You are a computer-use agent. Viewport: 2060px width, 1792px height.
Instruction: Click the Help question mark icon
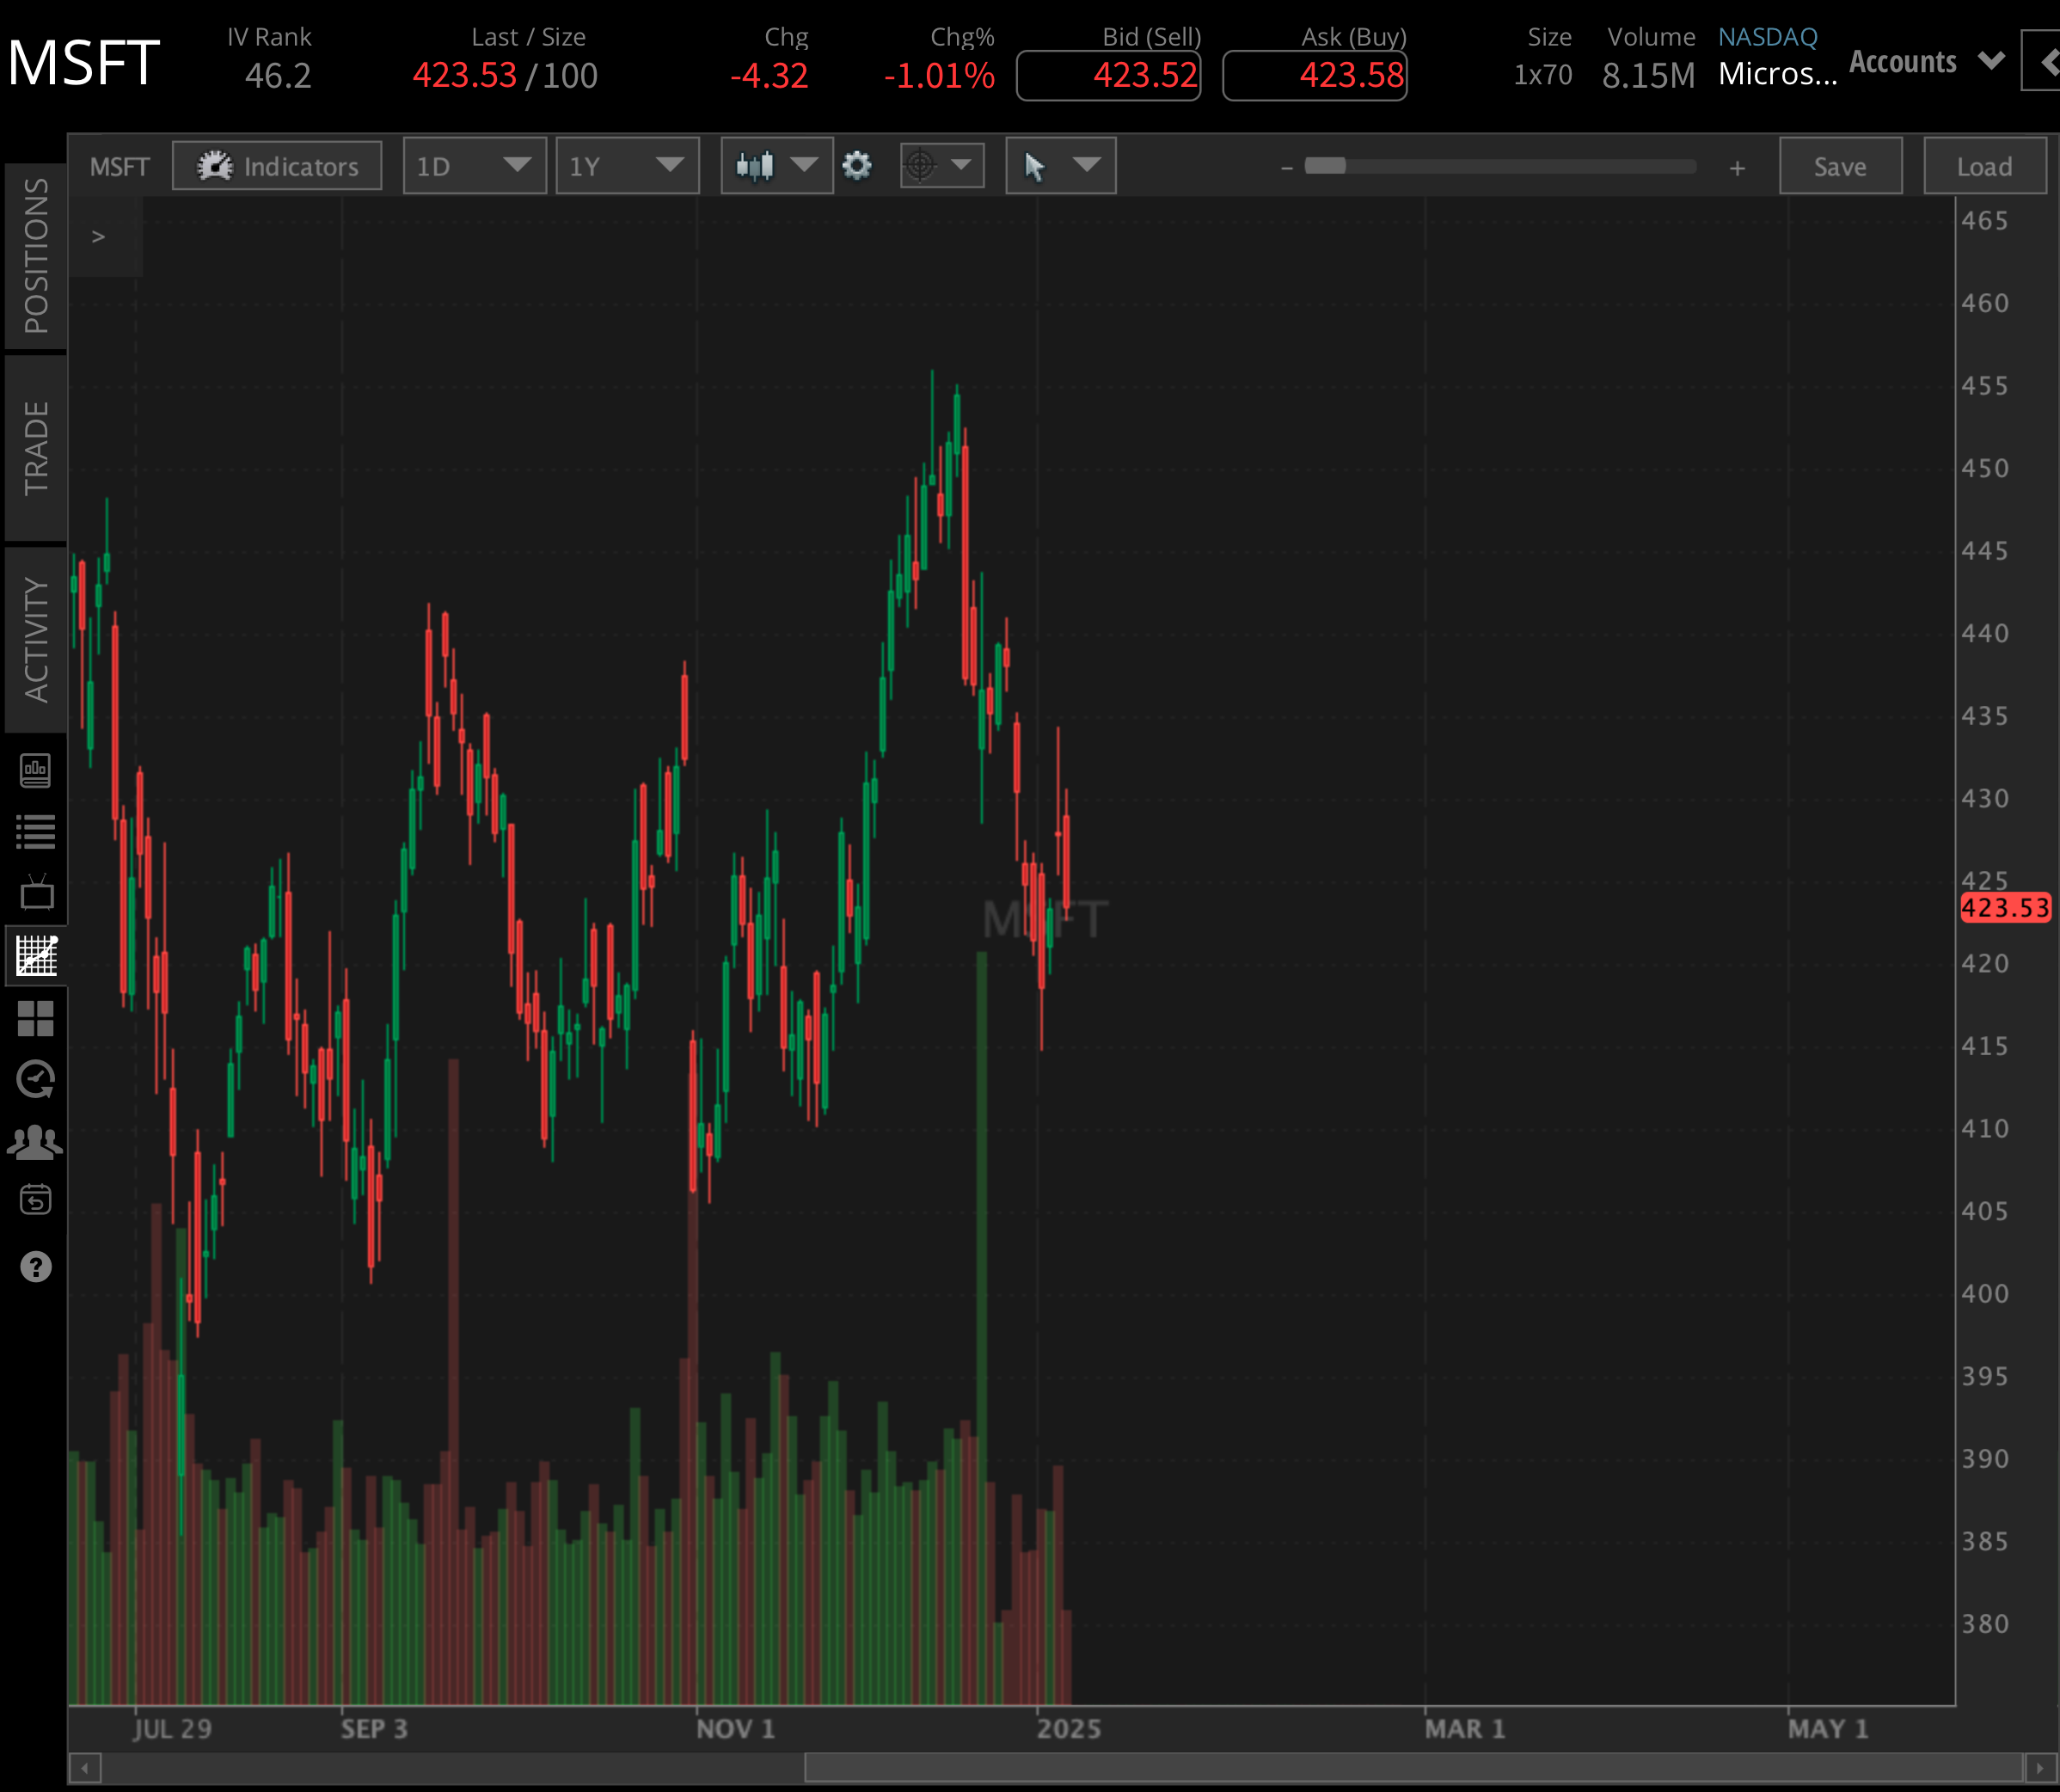(36, 1266)
